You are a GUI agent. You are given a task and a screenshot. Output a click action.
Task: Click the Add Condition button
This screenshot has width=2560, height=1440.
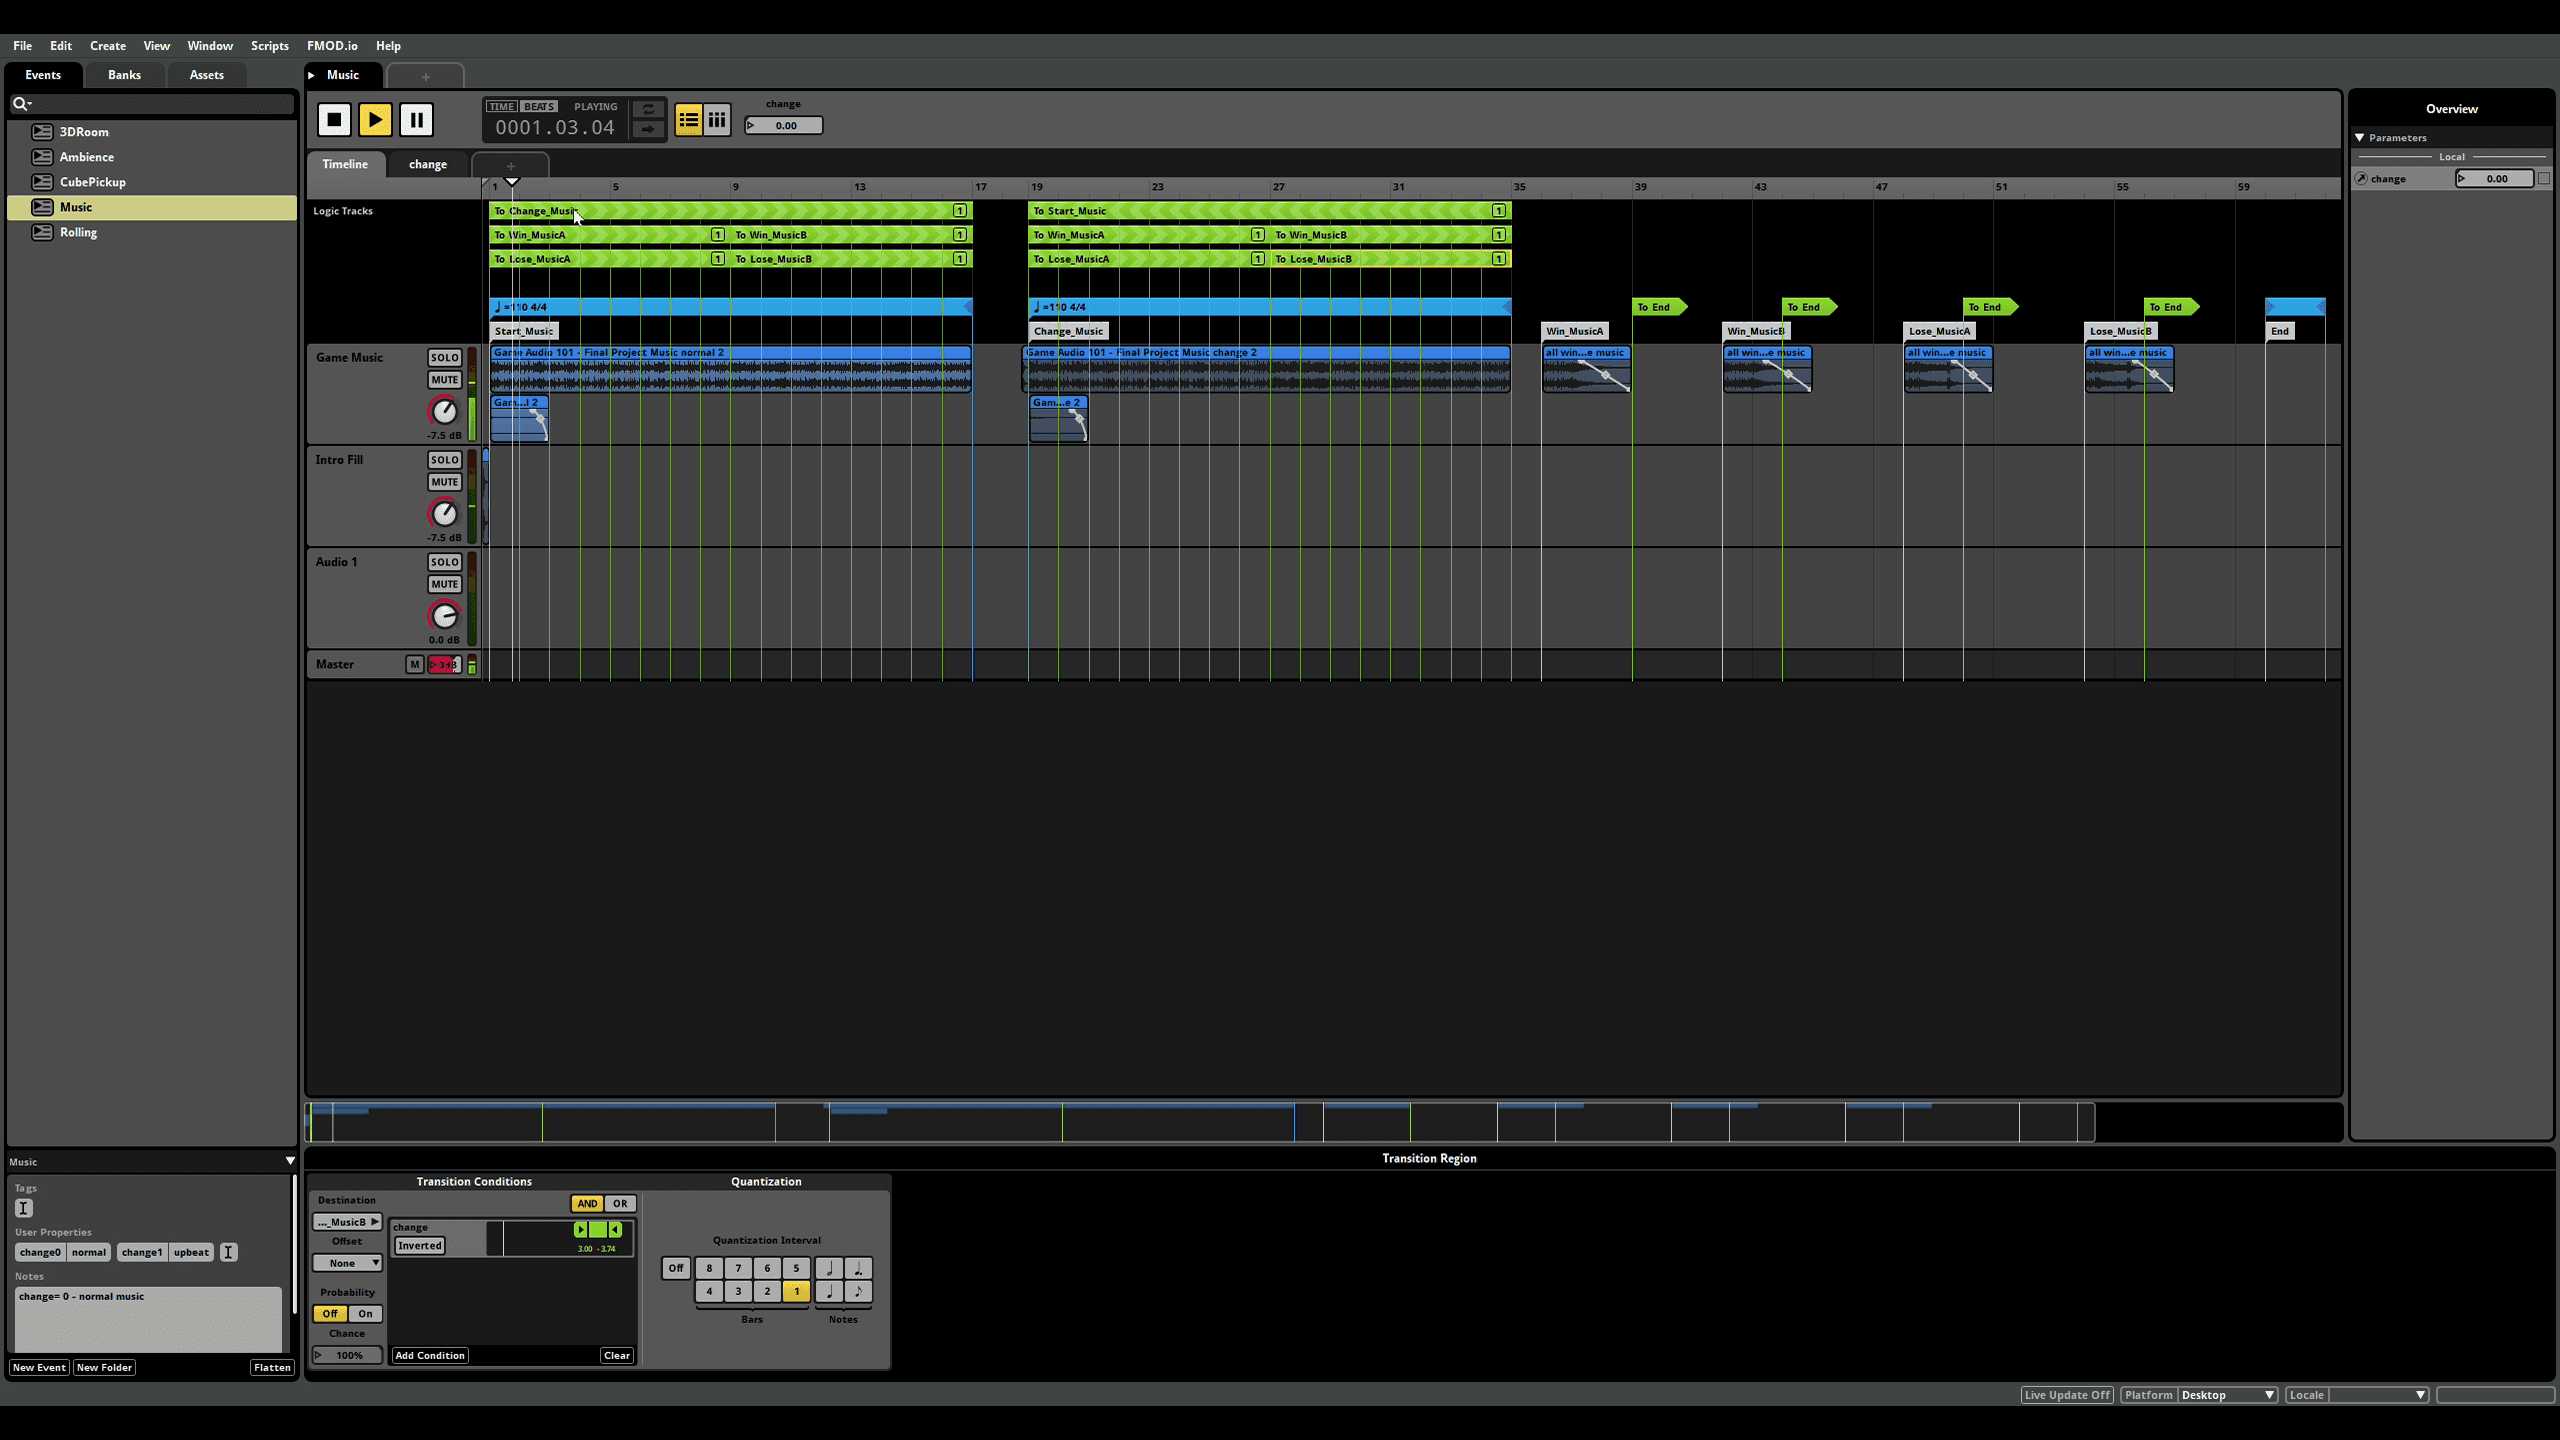pos(429,1356)
